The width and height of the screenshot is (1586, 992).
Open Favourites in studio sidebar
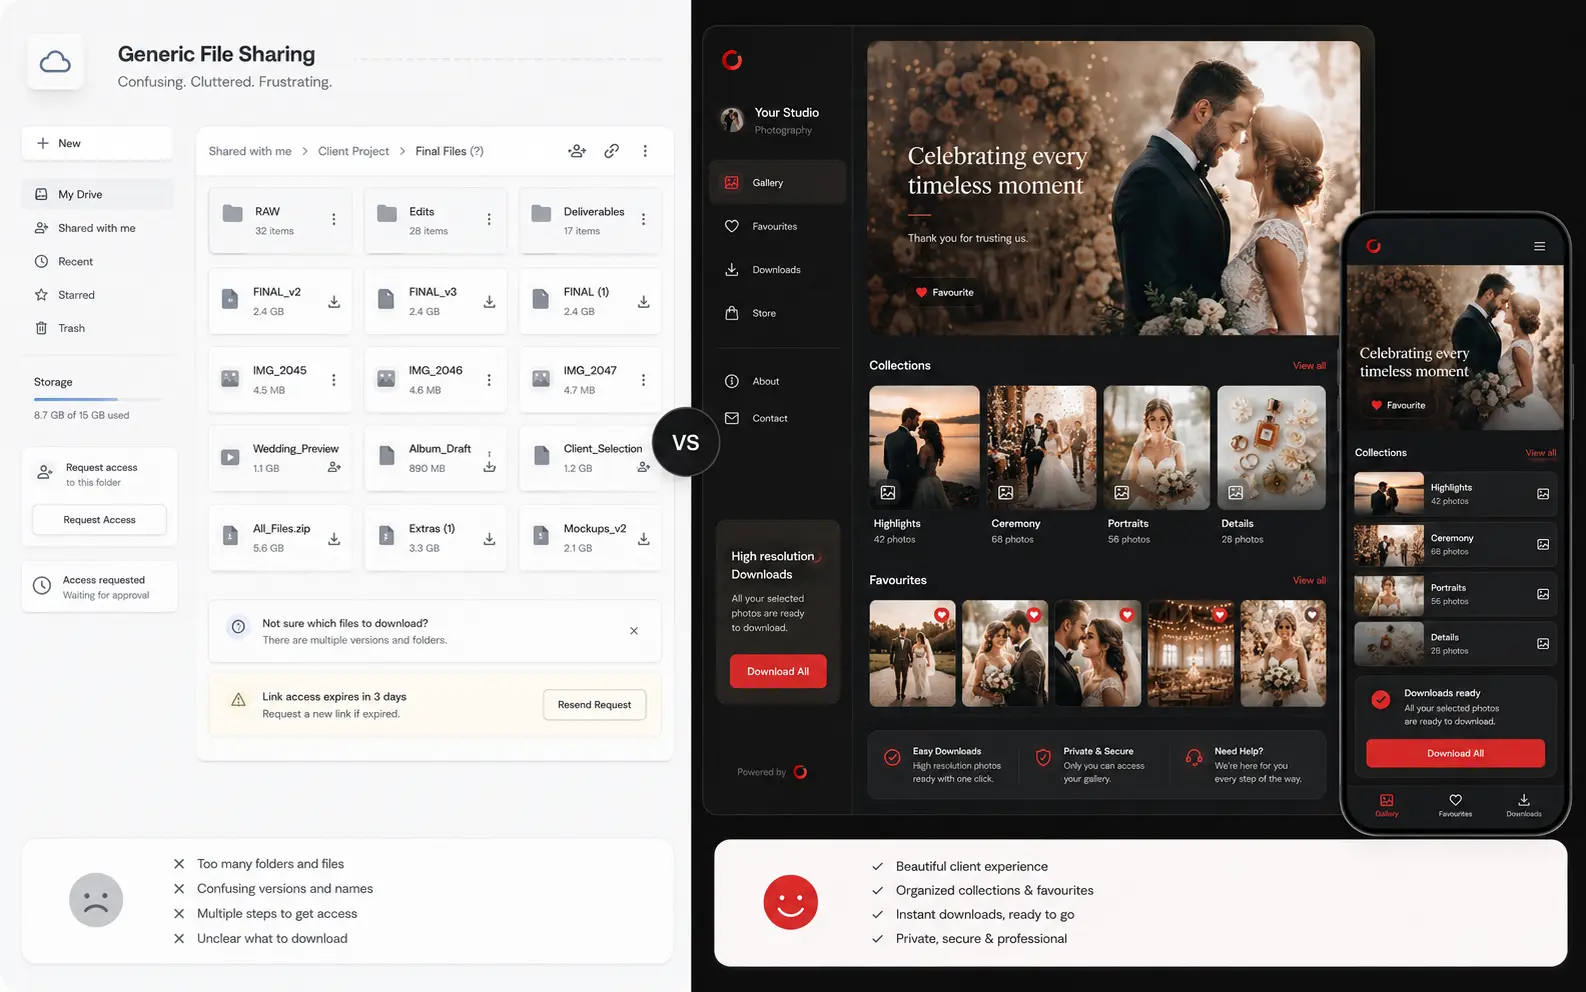point(777,226)
